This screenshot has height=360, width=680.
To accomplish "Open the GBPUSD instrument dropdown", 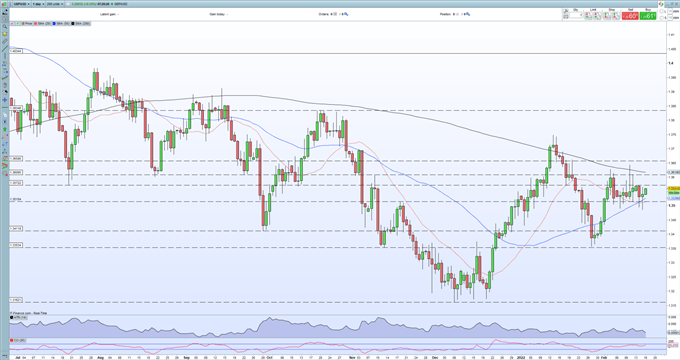I will point(22,4).
